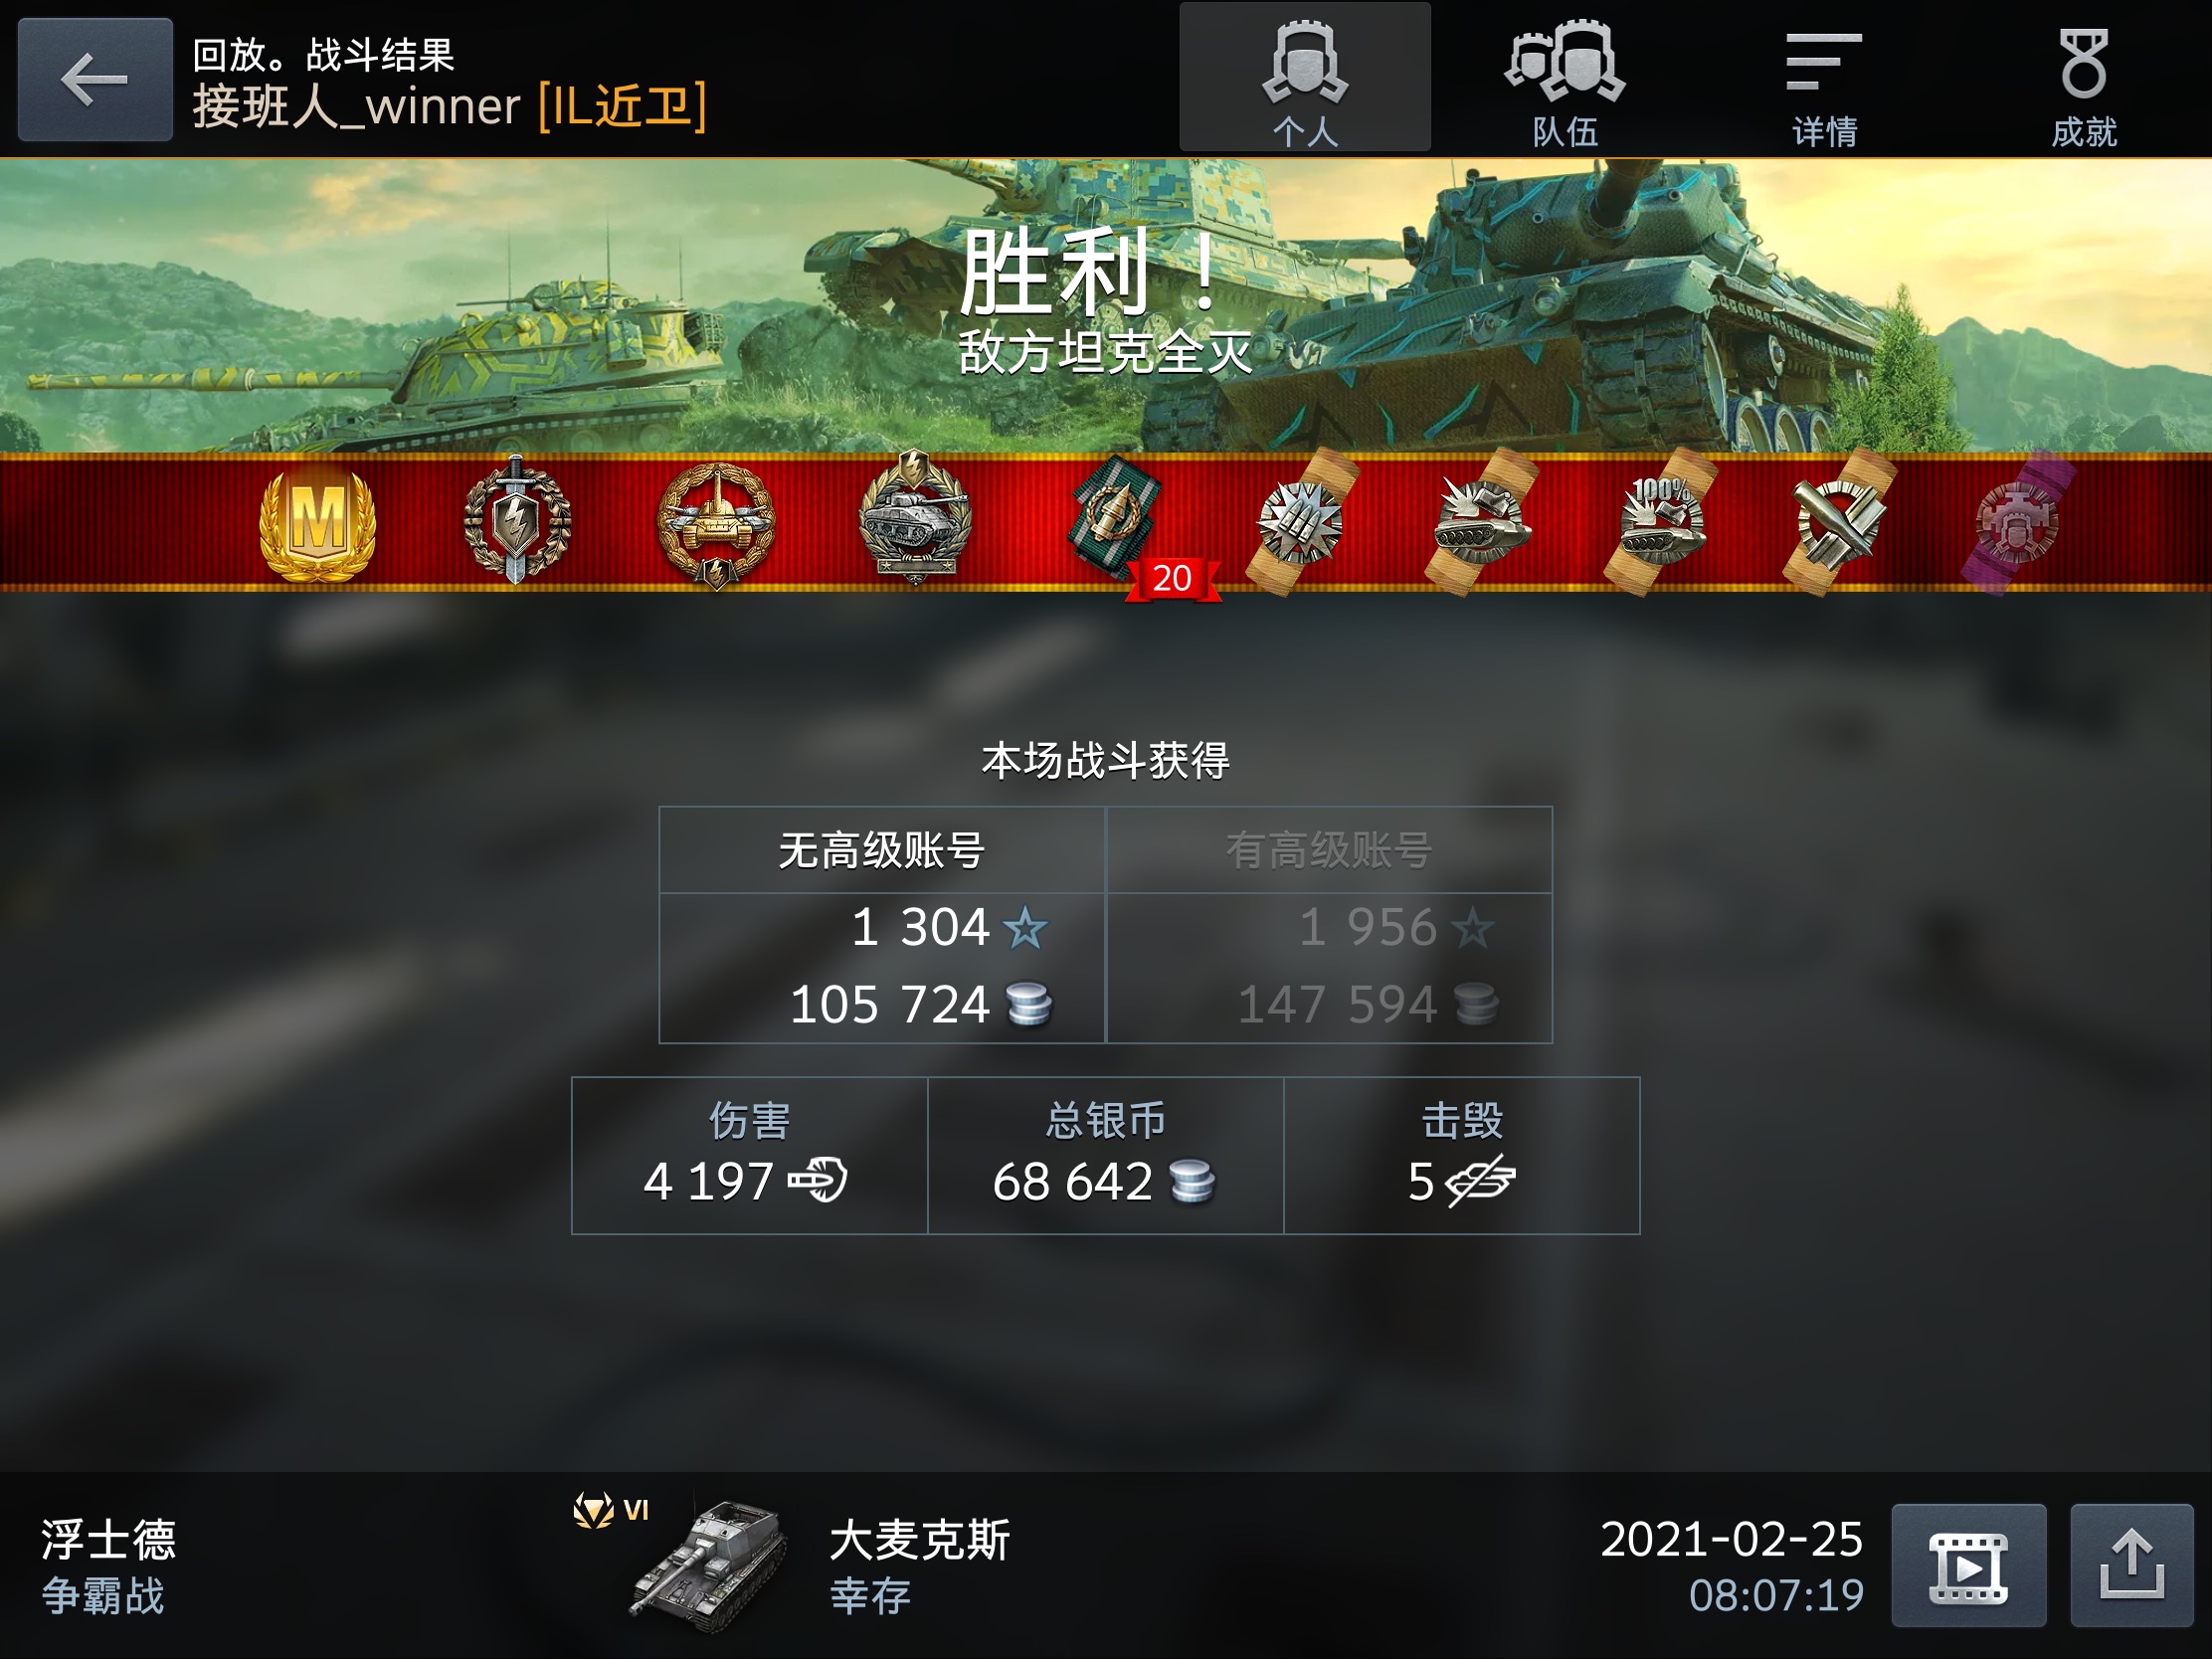Tap the crossed shells ribbon medal
Screen dimensions: 2212x1659
[1840, 522]
